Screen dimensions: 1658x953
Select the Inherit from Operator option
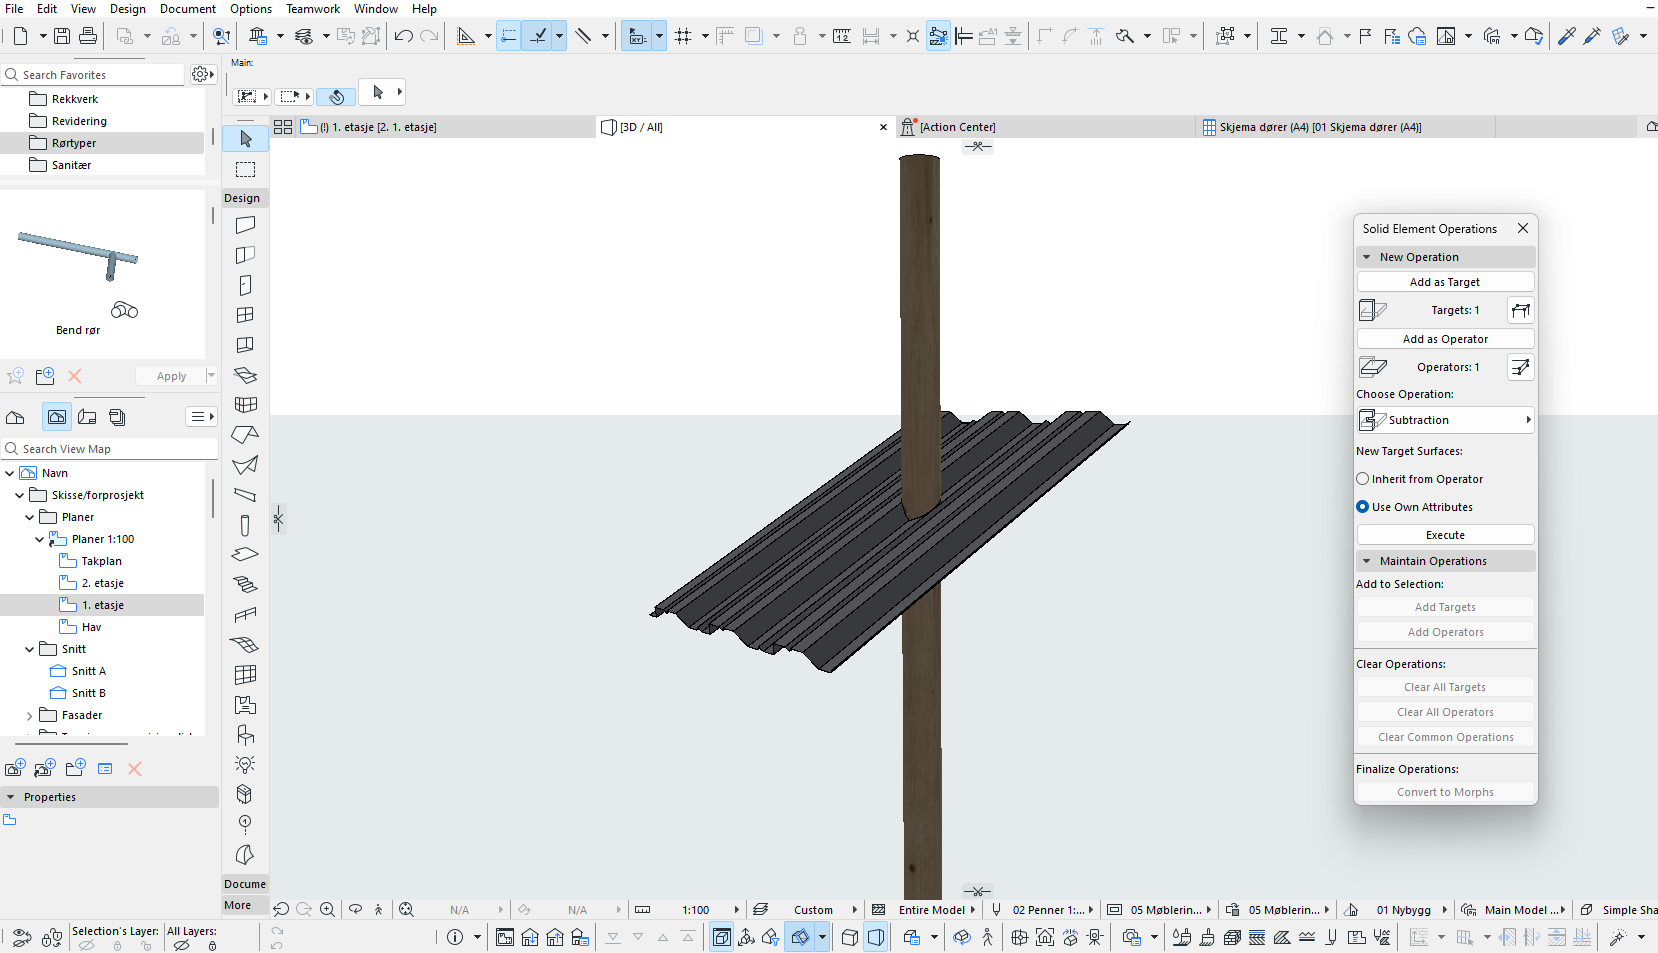click(x=1363, y=479)
